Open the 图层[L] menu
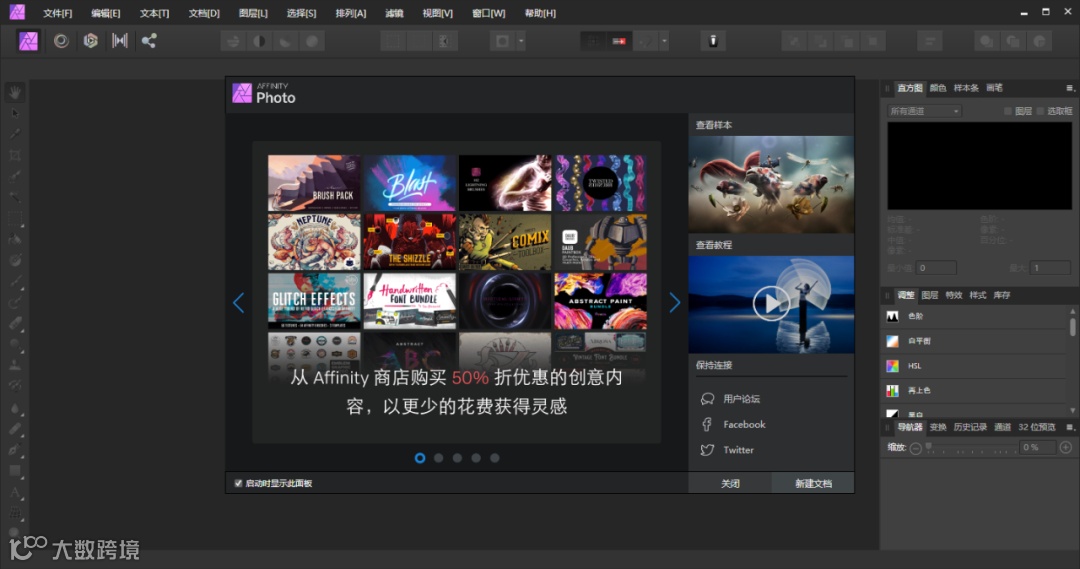Screen dimensions: 1080x569 [253, 13]
